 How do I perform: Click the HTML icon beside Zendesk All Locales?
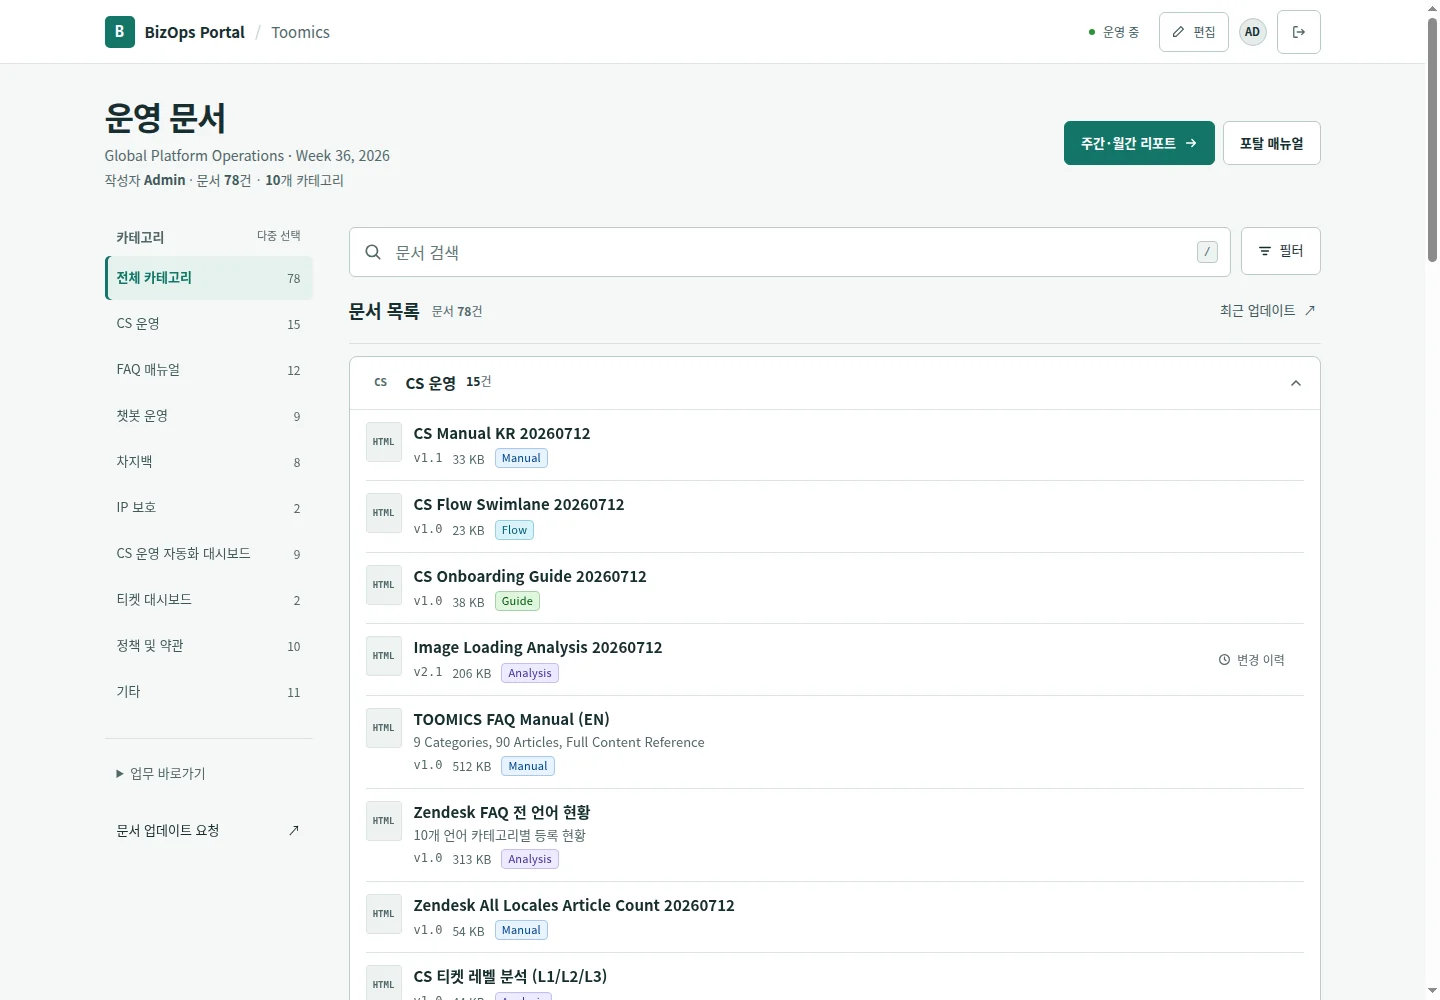coord(383,914)
